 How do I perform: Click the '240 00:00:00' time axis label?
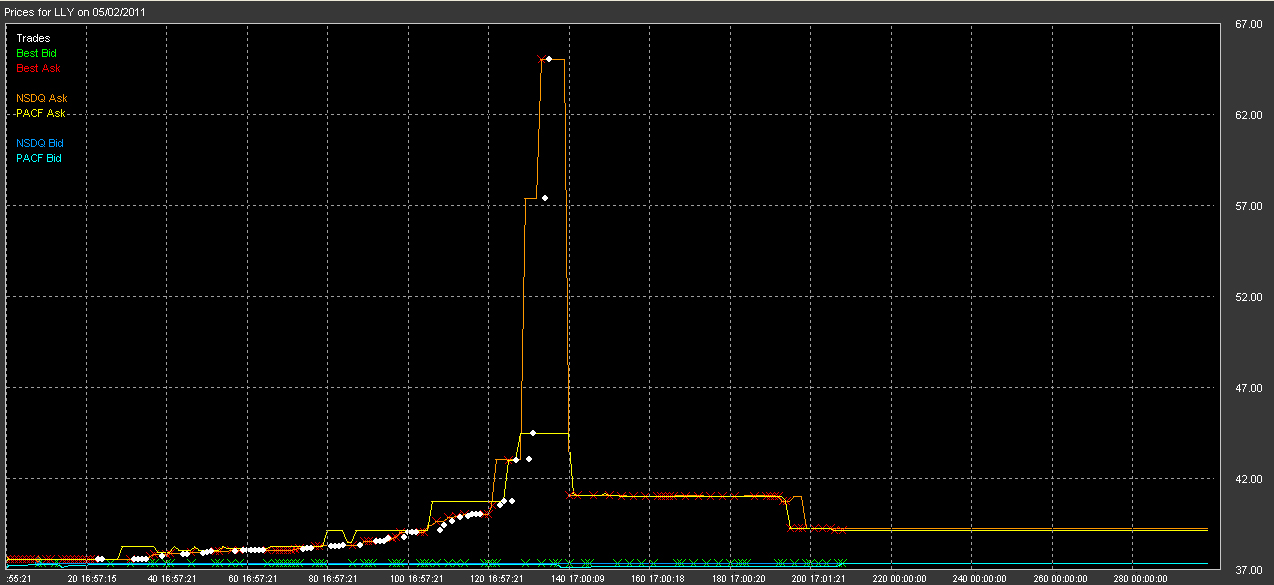[x=981, y=578]
